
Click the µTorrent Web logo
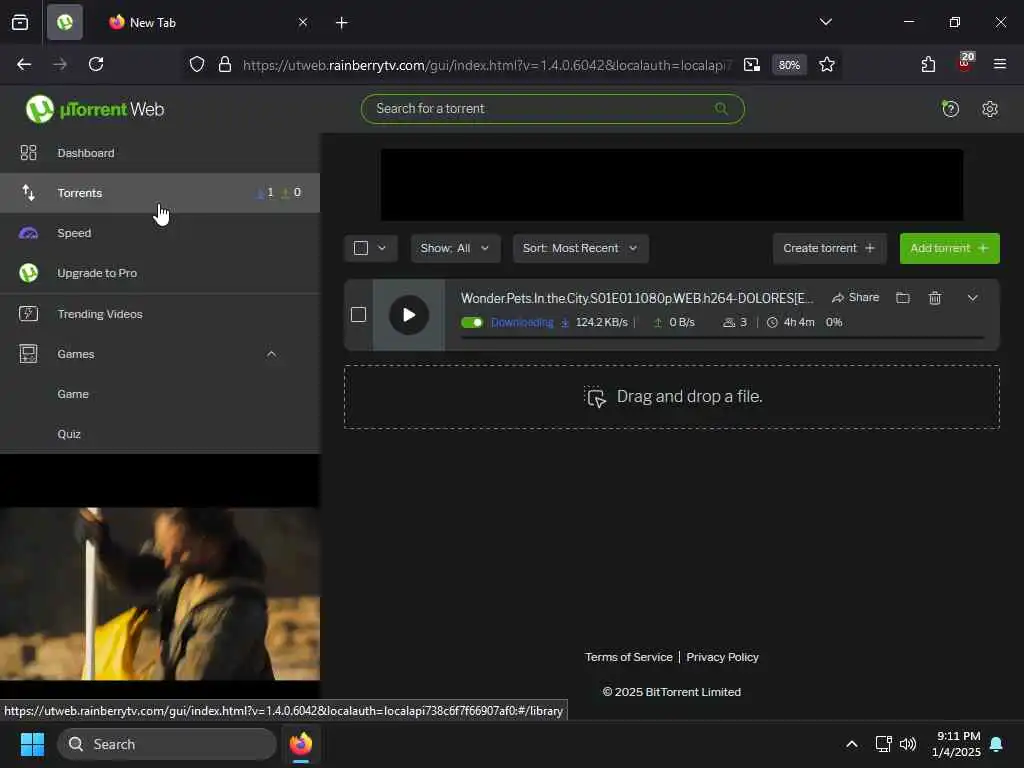[x=95, y=109]
